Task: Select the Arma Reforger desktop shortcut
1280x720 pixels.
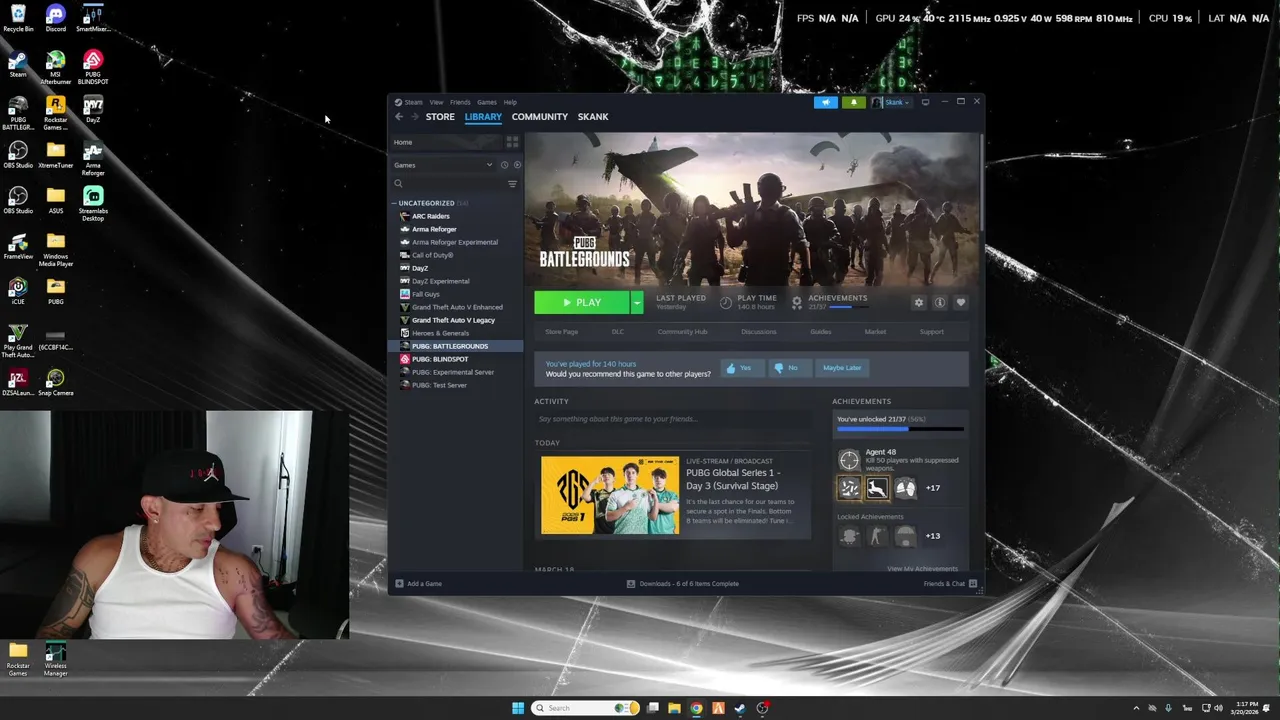Action: 93,158
